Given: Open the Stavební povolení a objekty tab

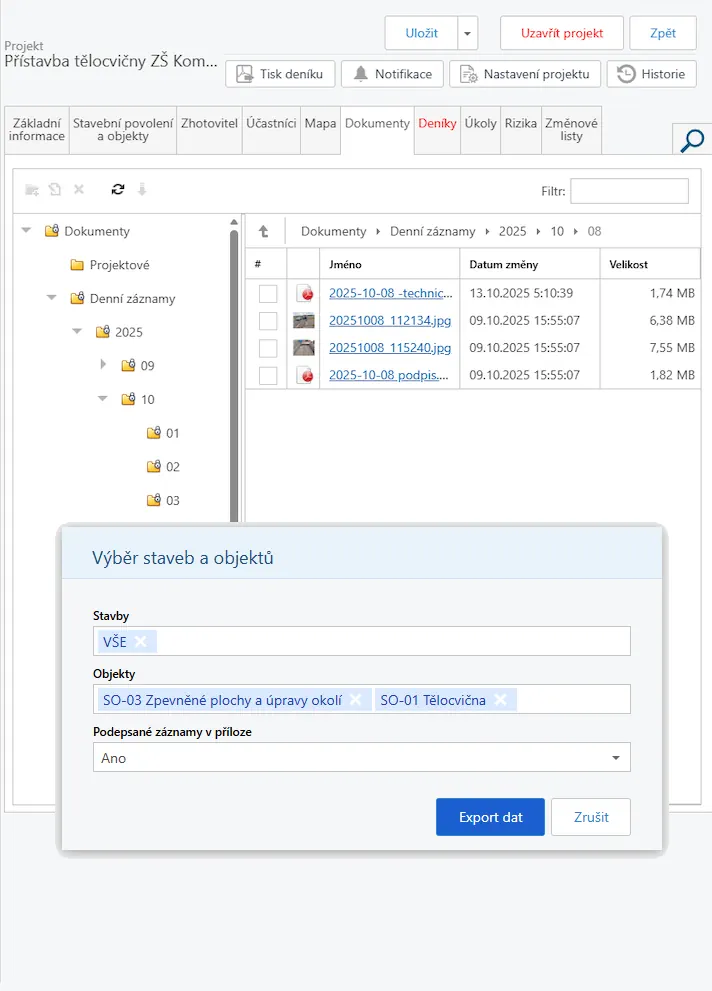Looking at the screenshot, I should click(123, 130).
